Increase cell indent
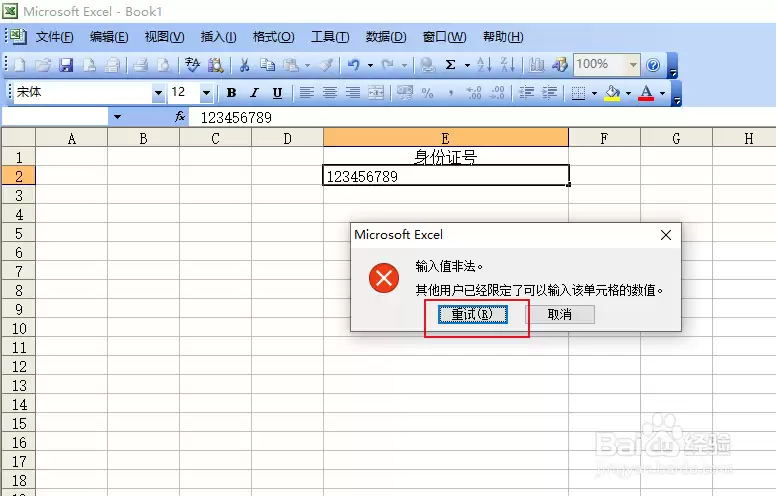This screenshot has height=496, width=776. [x=549, y=93]
